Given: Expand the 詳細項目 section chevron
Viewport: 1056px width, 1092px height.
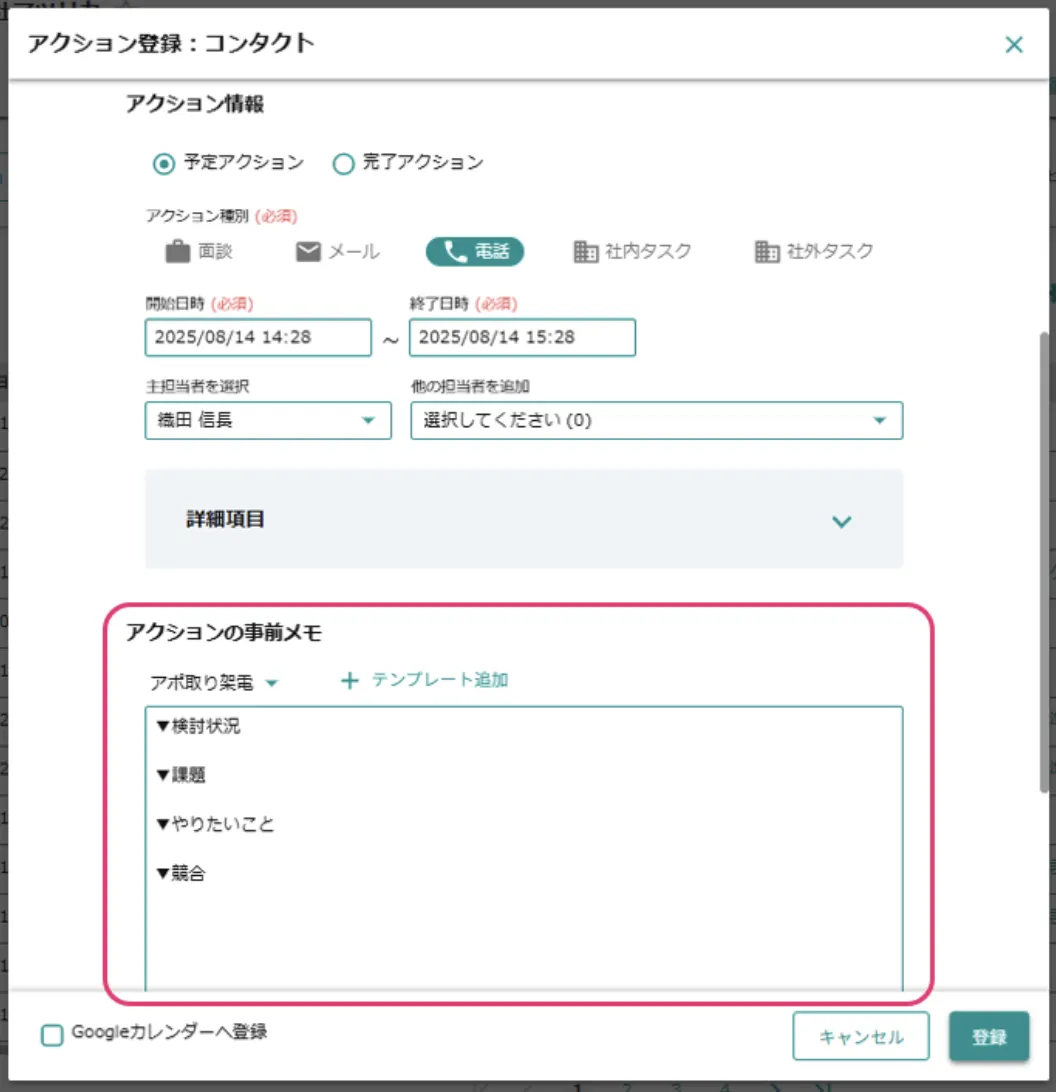Looking at the screenshot, I should point(842,521).
